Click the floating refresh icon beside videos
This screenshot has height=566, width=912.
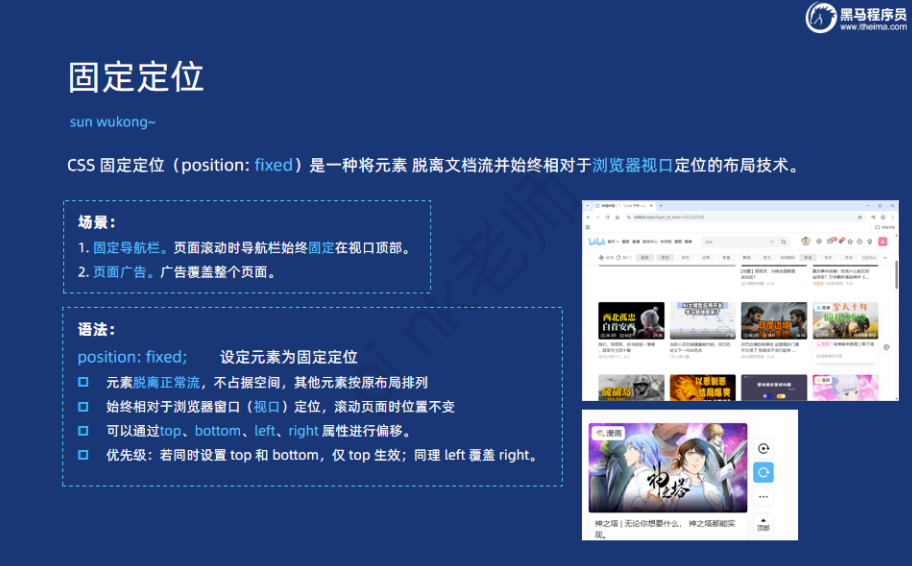point(886,347)
